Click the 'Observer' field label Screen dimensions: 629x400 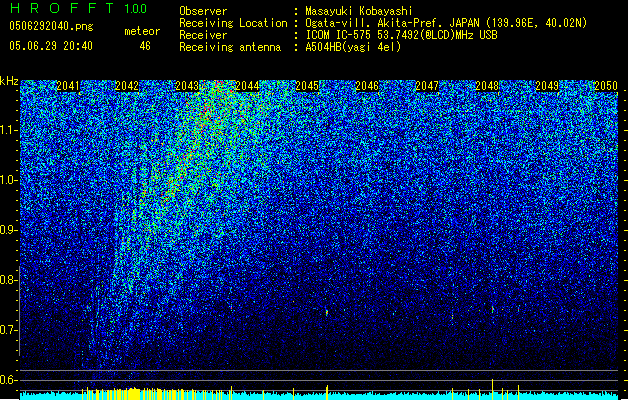[203, 11]
